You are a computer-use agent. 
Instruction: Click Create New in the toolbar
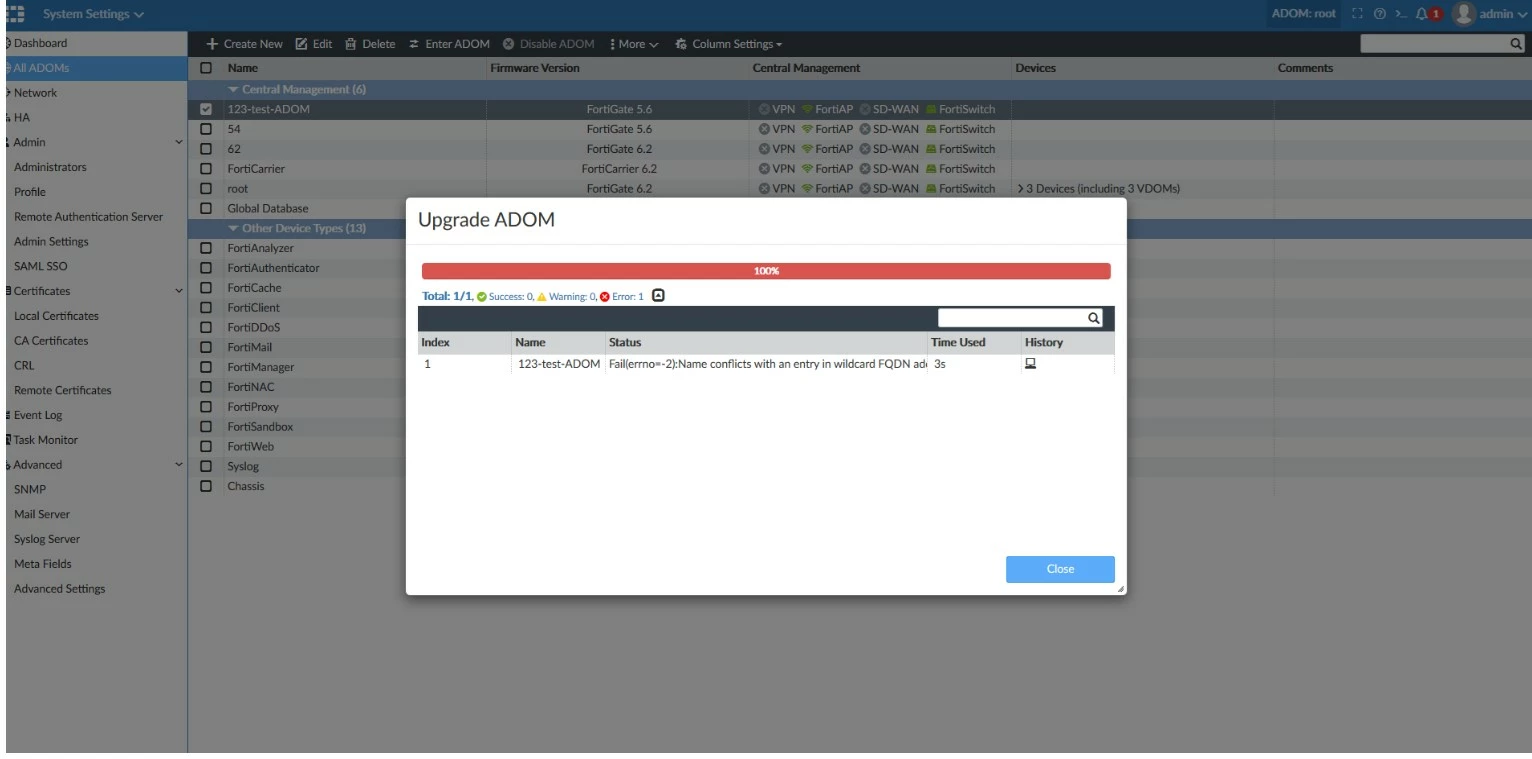(x=245, y=44)
